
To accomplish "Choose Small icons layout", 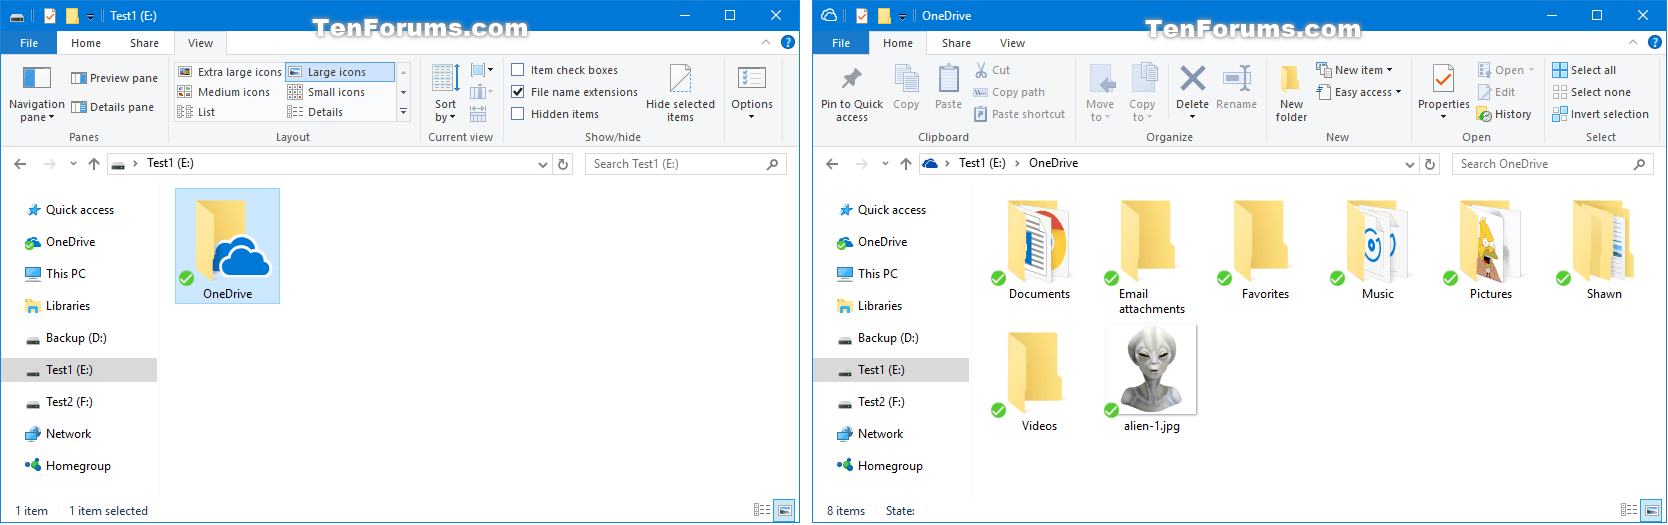I will pyautogui.click(x=327, y=92).
